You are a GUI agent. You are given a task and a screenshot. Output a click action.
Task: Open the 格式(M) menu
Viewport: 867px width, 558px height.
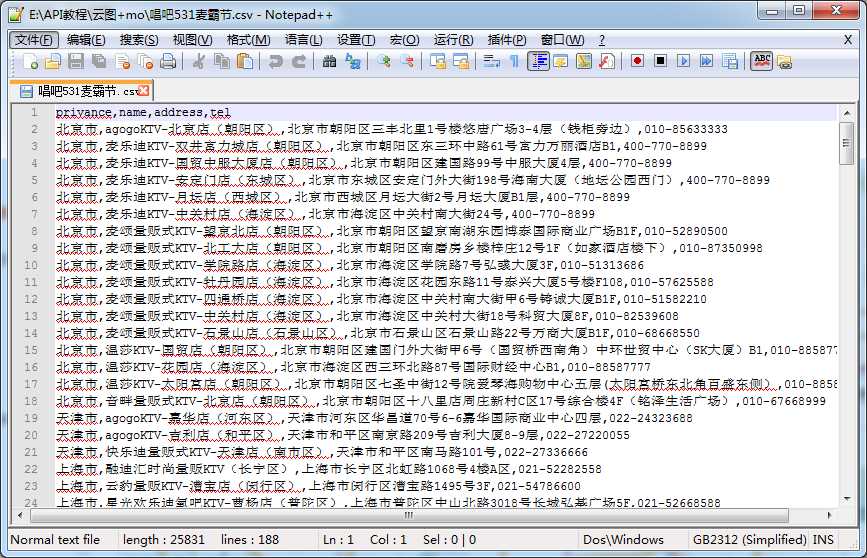click(248, 40)
